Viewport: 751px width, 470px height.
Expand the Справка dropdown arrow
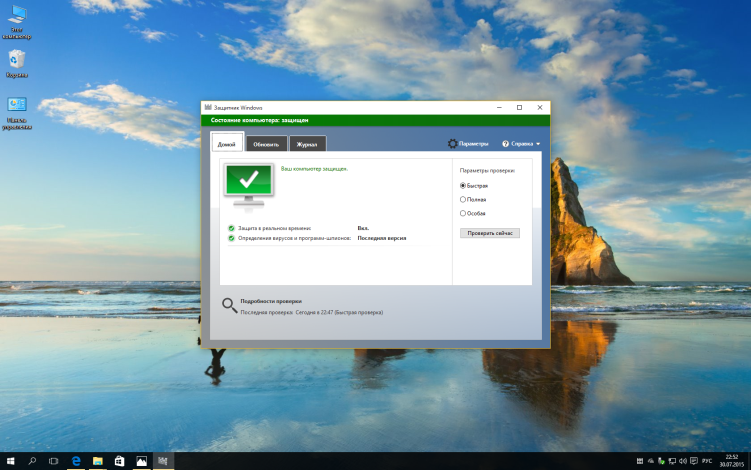tap(538, 144)
